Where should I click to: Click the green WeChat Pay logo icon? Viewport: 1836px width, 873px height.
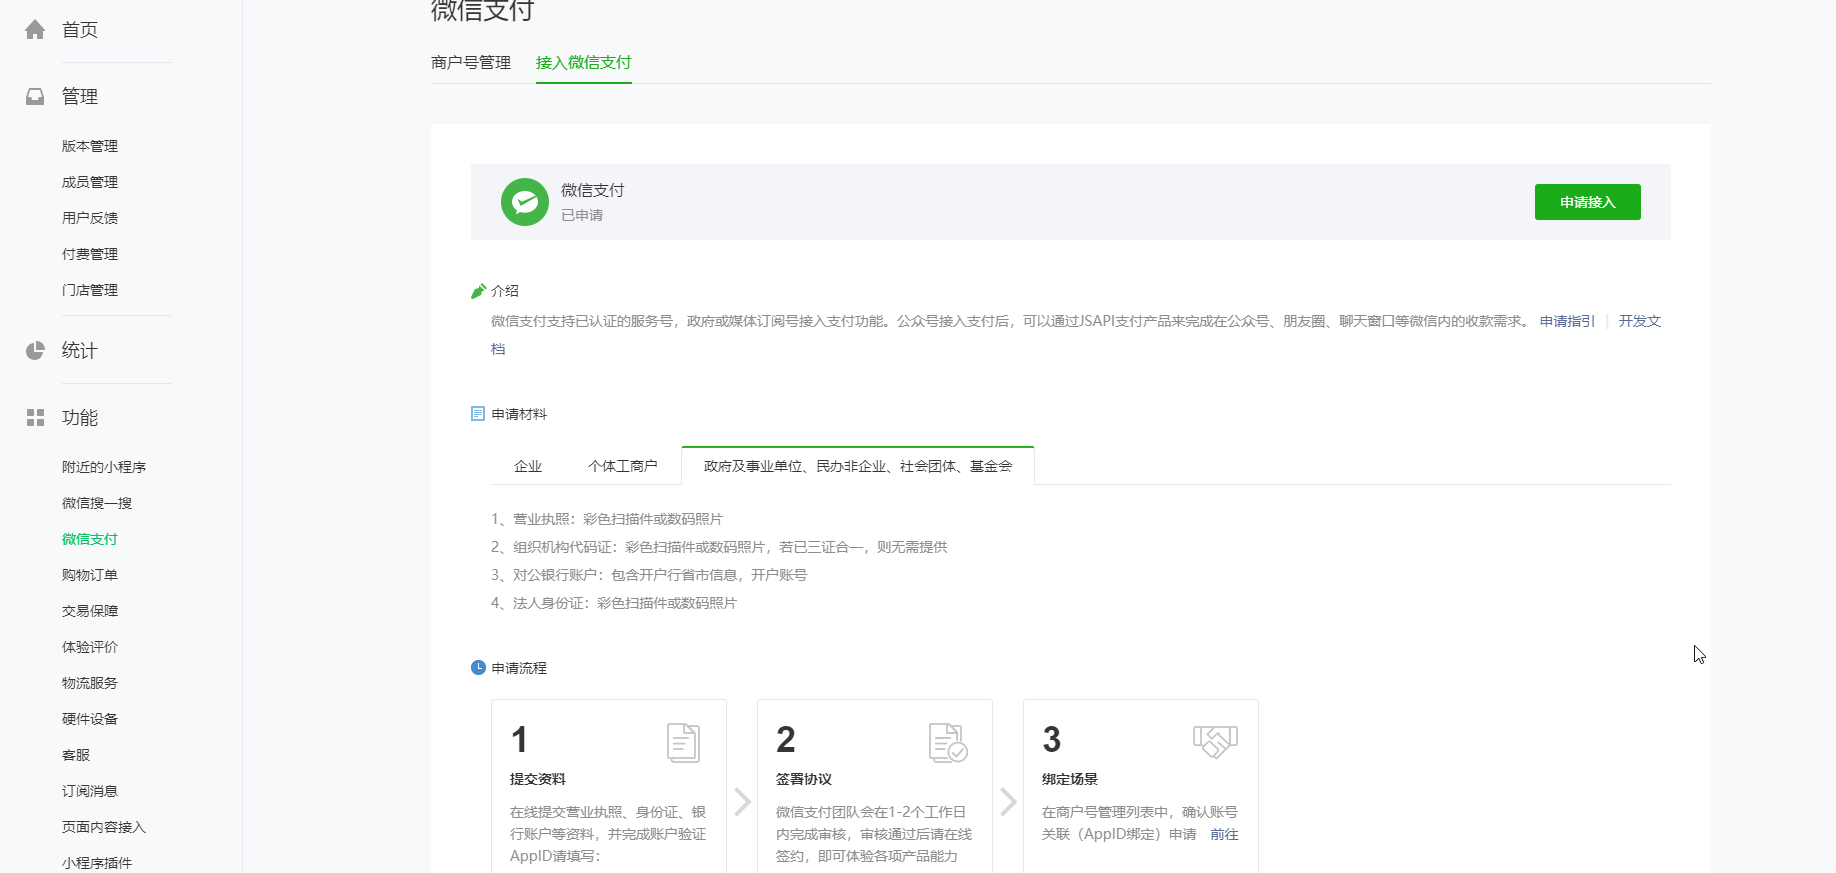point(525,202)
